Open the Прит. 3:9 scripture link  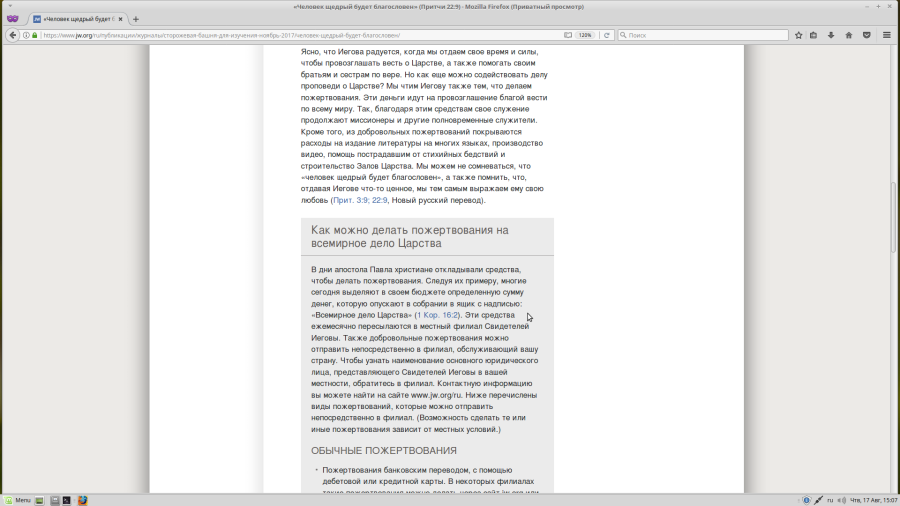pyautogui.click(x=351, y=200)
